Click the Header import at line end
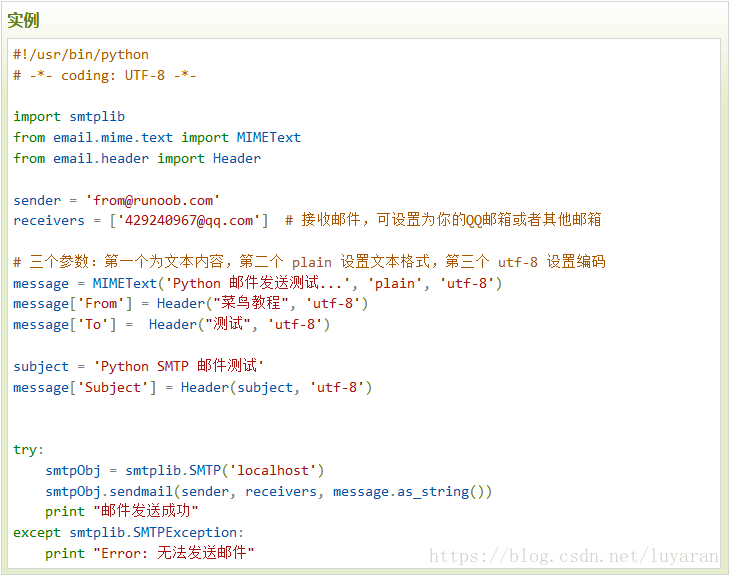 237,158
